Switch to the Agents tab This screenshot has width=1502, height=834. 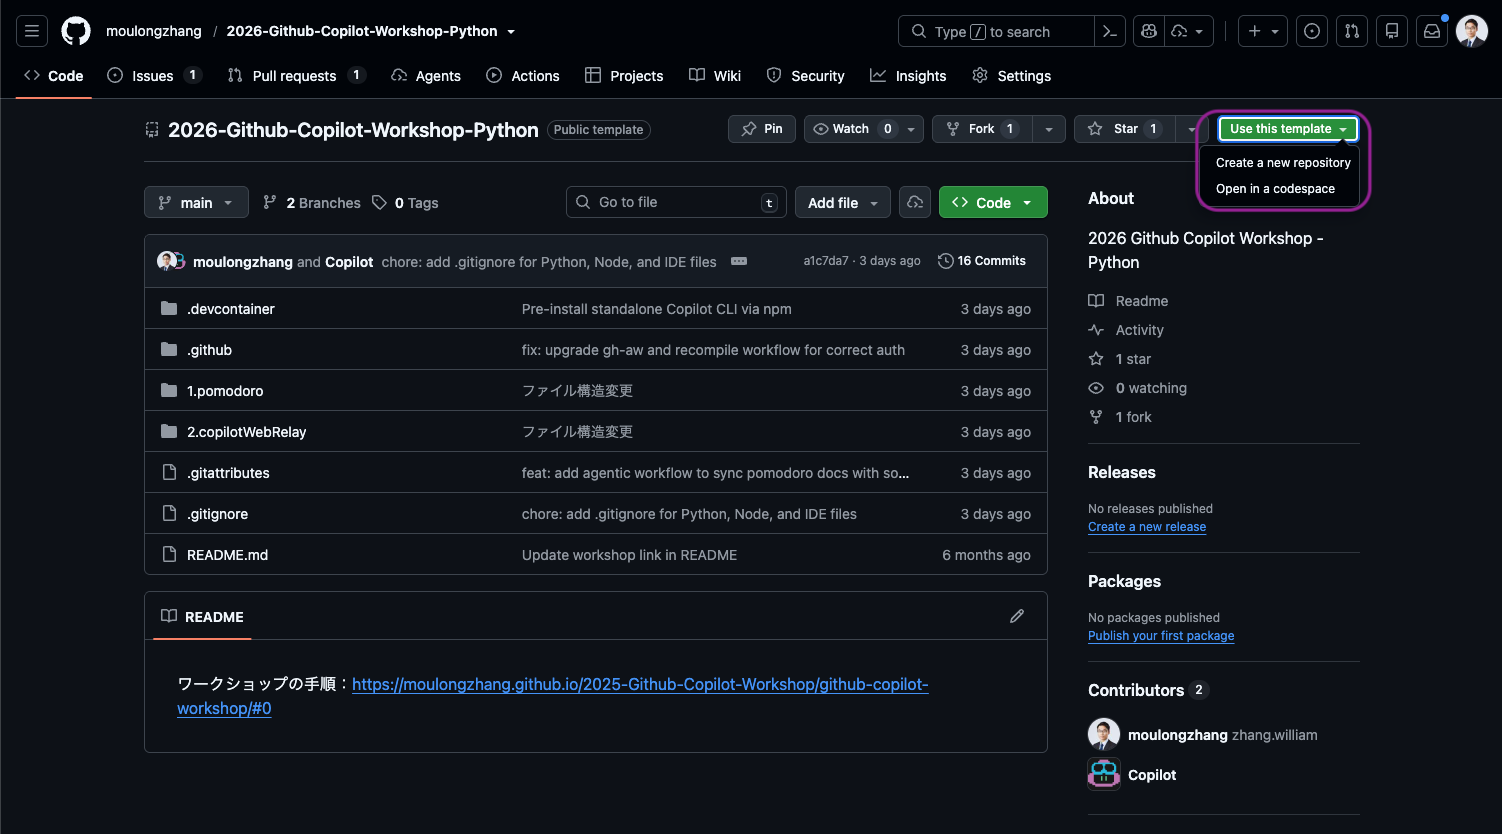[x=426, y=75]
